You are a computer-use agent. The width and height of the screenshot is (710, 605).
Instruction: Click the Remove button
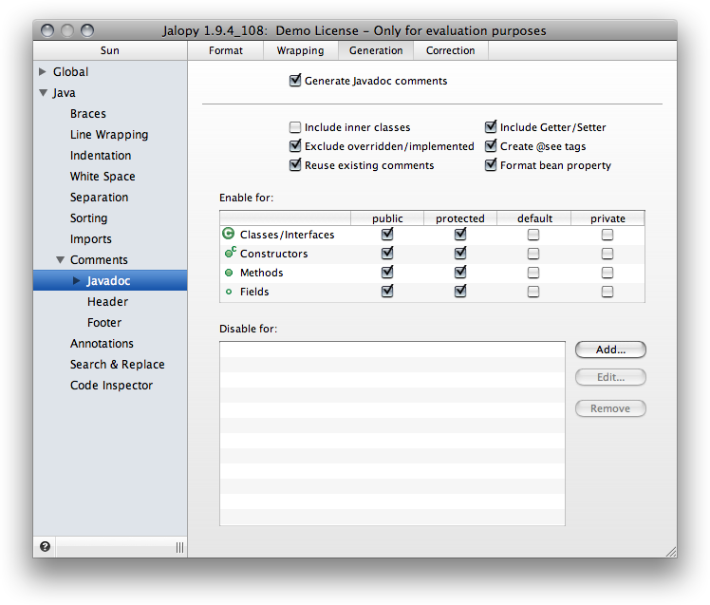[610, 408]
